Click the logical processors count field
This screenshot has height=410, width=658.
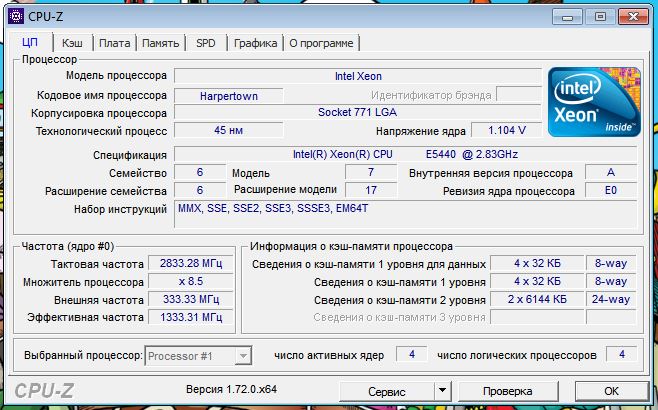click(621, 354)
